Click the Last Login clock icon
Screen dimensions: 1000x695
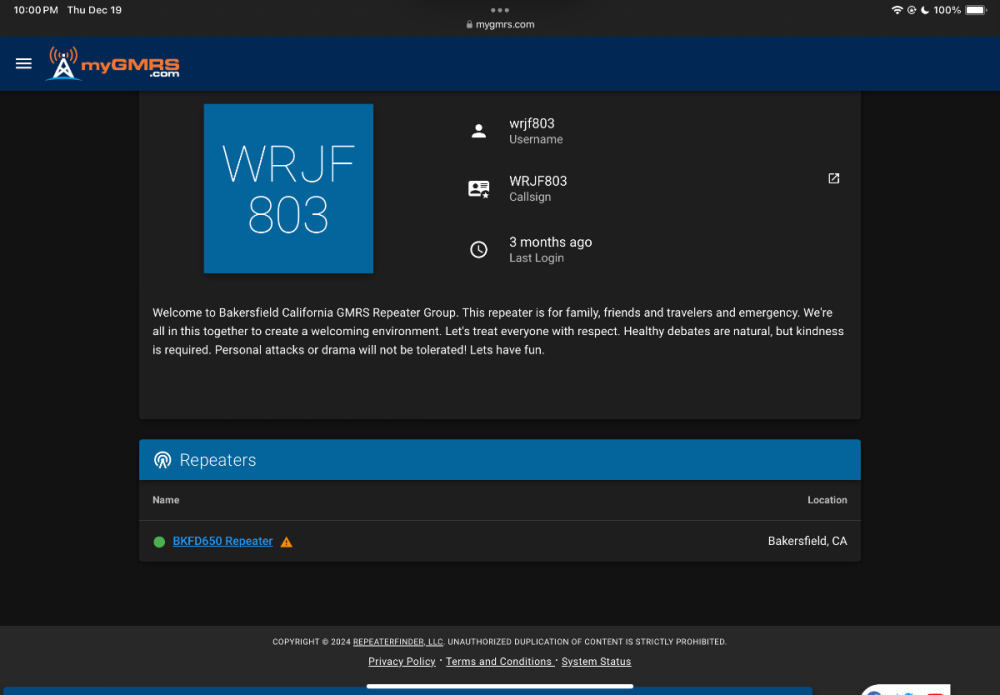click(479, 250)
